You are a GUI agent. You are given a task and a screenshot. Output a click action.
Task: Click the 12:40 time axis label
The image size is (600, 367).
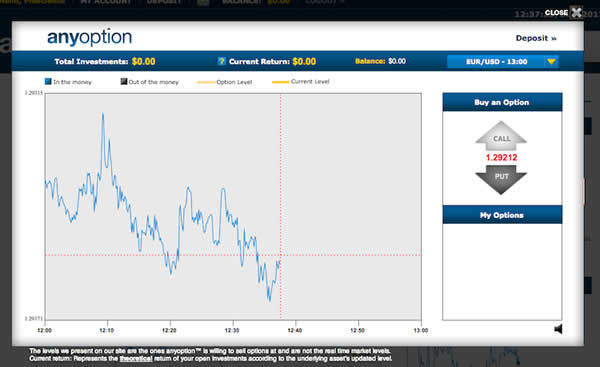click(x=295, y=330)
